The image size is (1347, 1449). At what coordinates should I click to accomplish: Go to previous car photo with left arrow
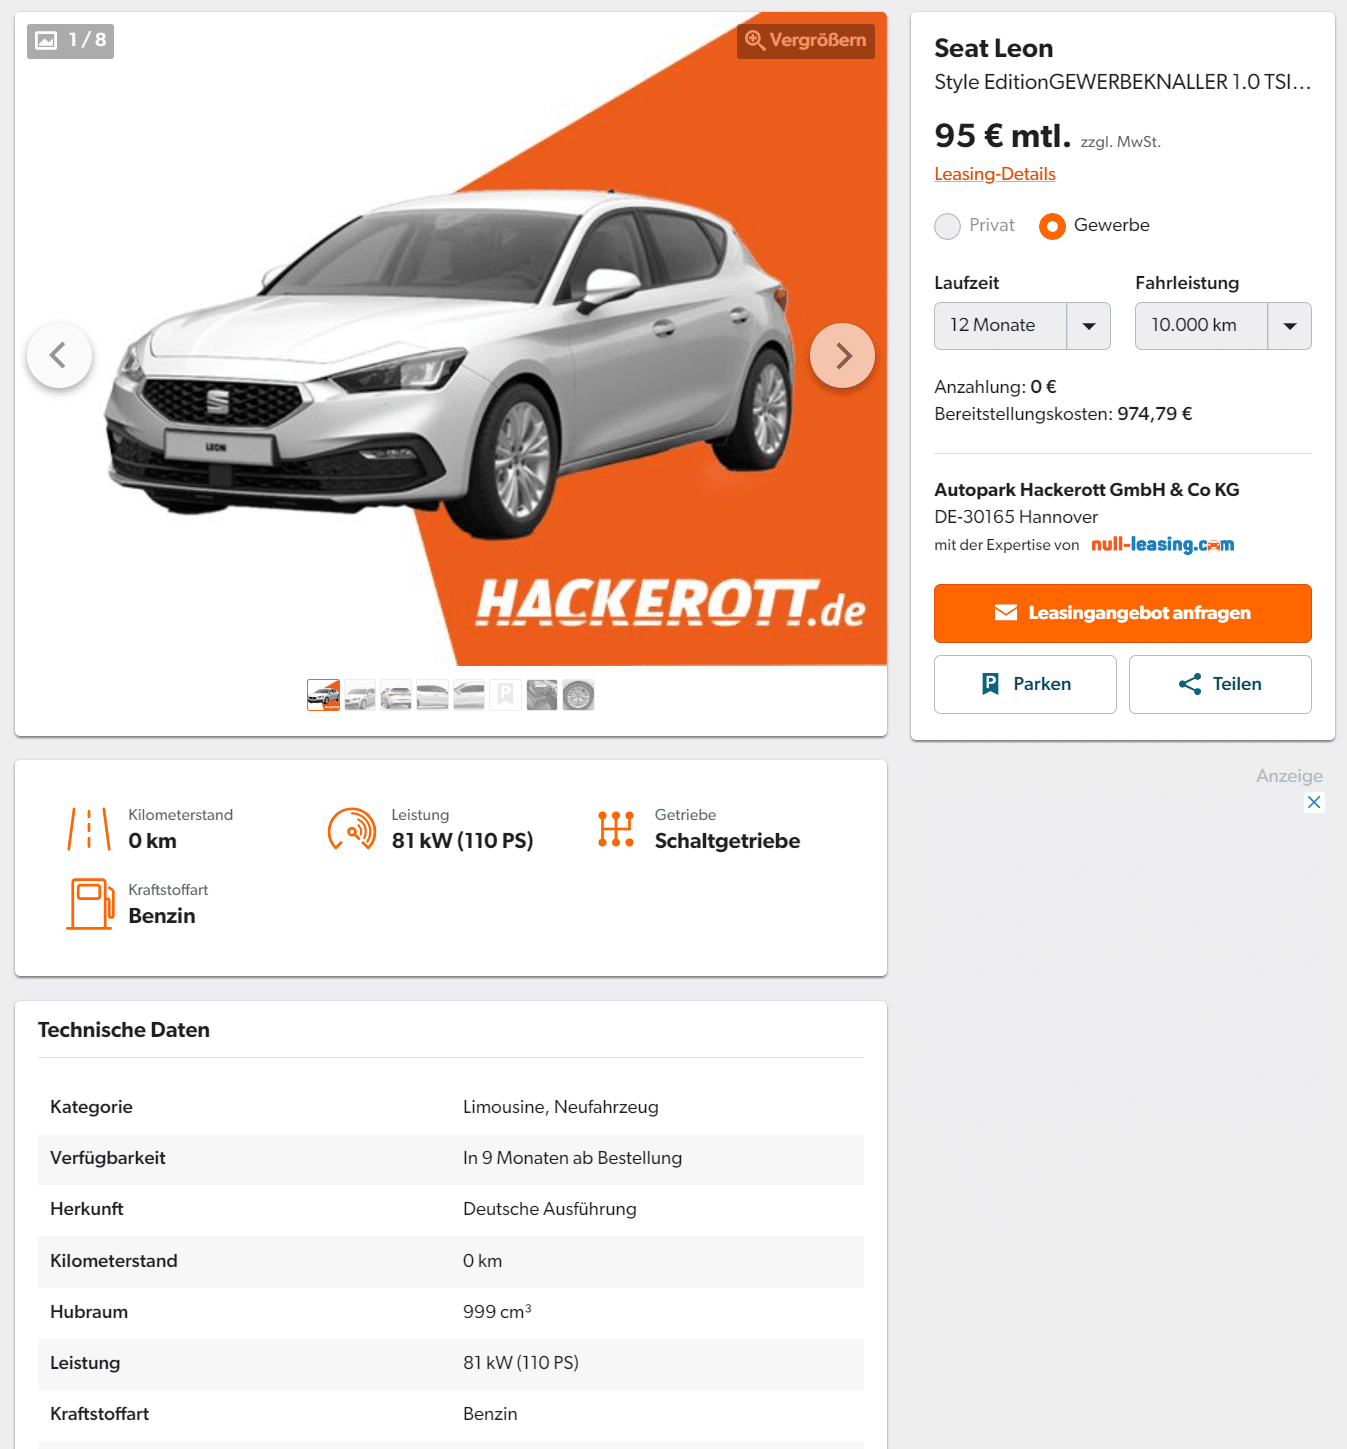pos(59,355)
